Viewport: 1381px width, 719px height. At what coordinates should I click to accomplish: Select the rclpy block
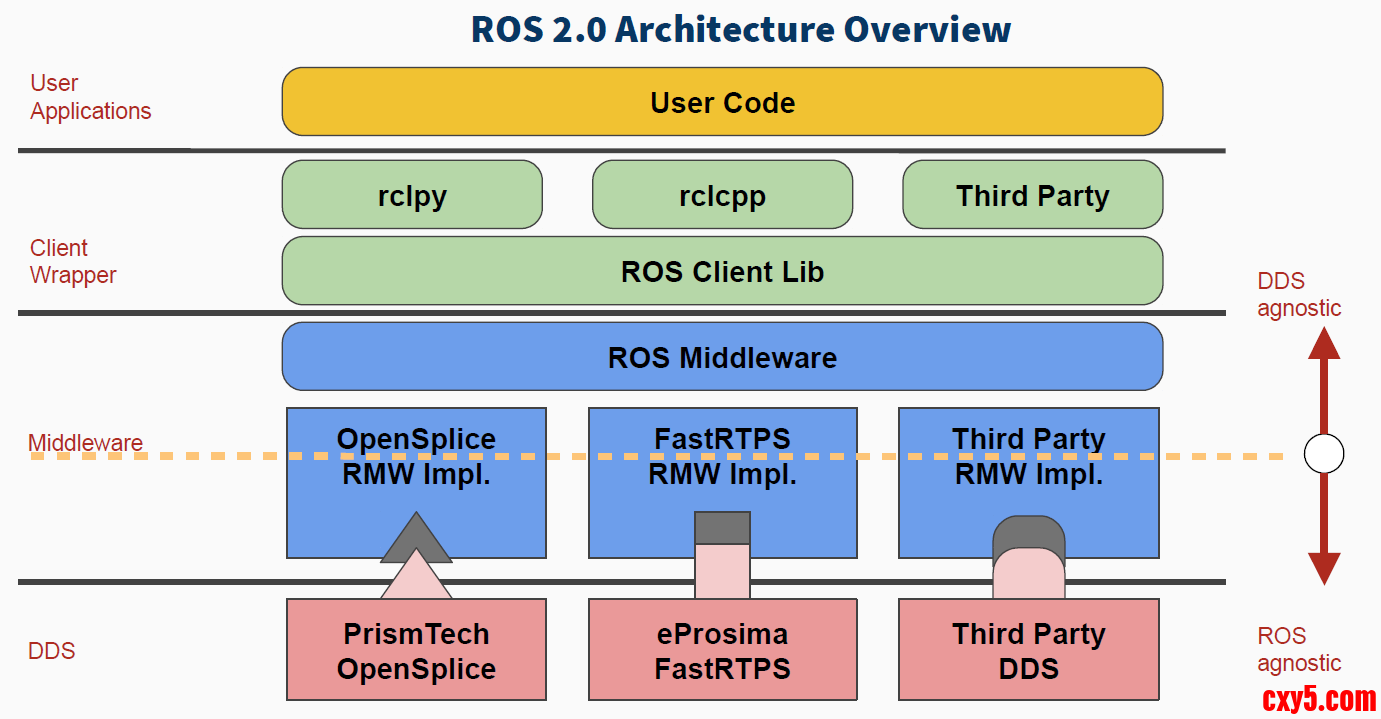412,195
